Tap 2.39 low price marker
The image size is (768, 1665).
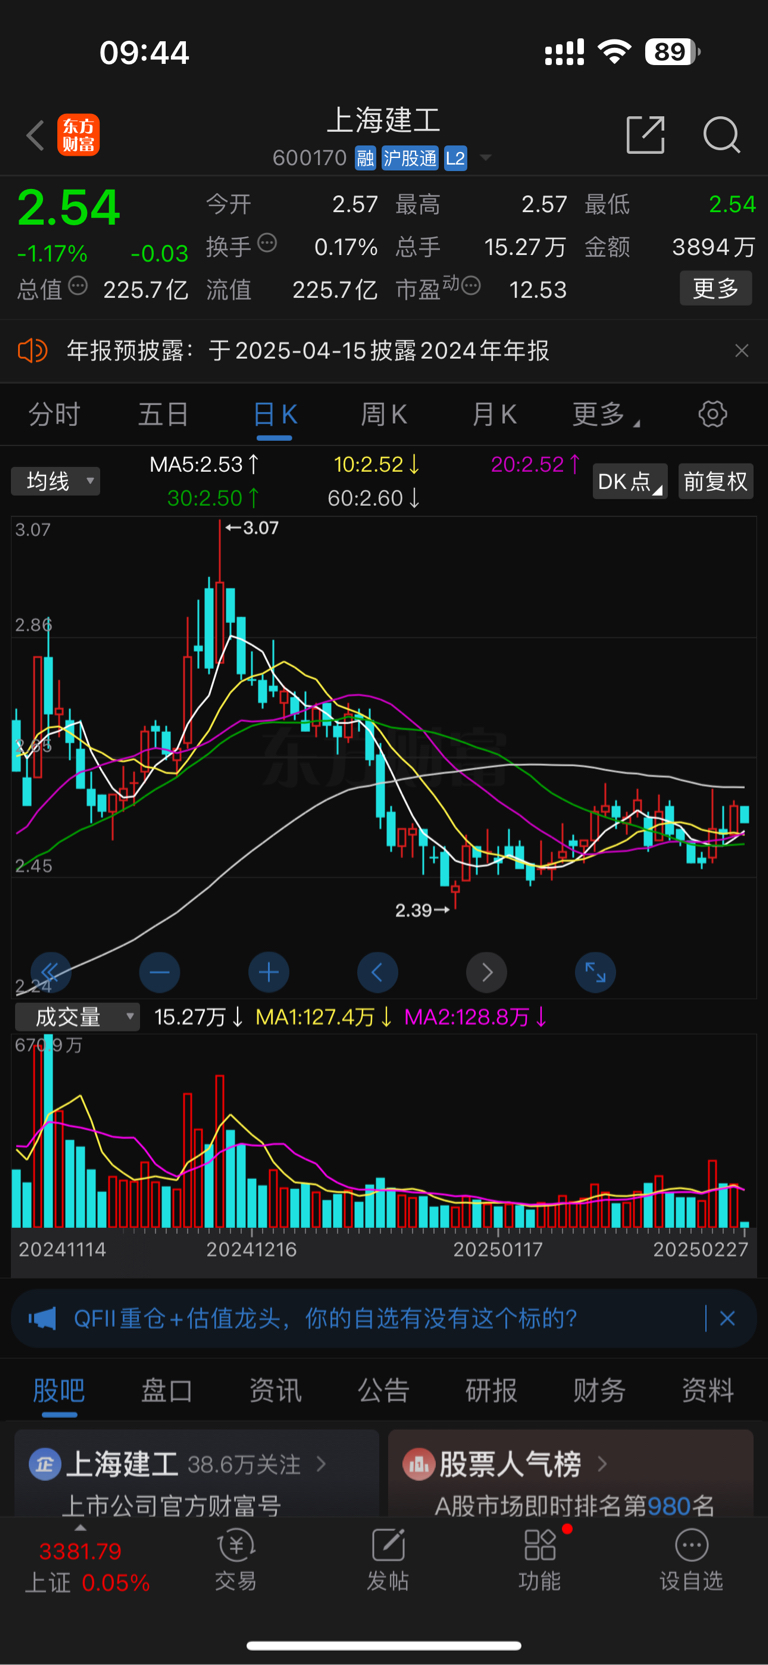point(422,910)
